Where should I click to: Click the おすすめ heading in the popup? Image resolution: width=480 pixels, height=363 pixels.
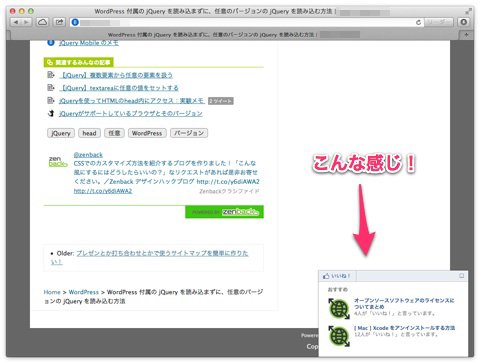[x=338, y=290]
